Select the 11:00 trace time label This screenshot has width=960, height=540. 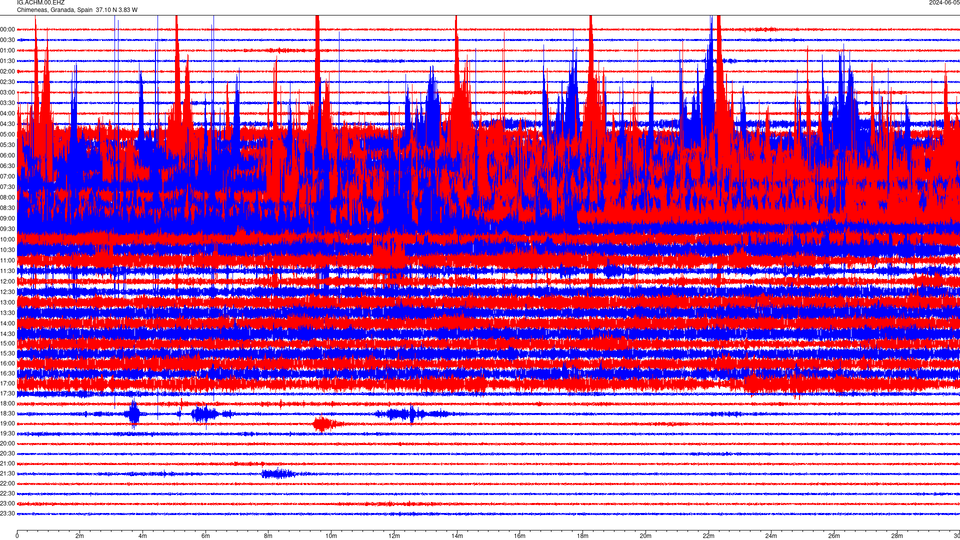tap(8, 260)
